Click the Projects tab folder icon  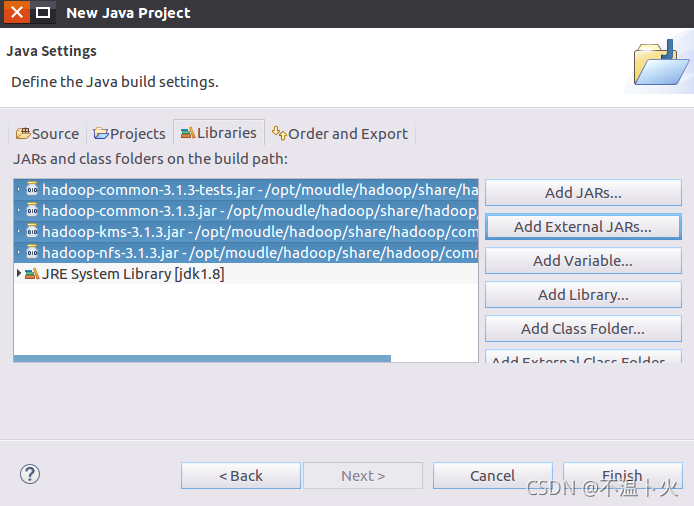pos(101,133)
